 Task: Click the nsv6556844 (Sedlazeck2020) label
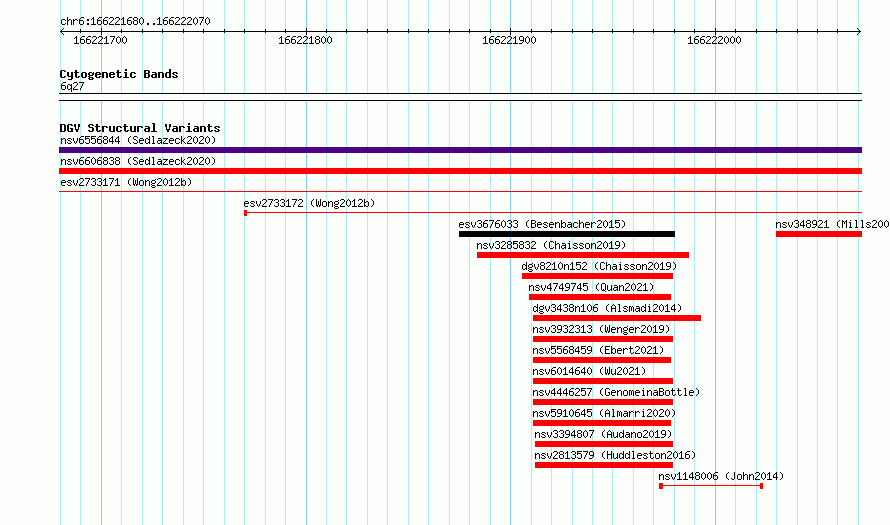pyautogui.click(x=138, y=140)
